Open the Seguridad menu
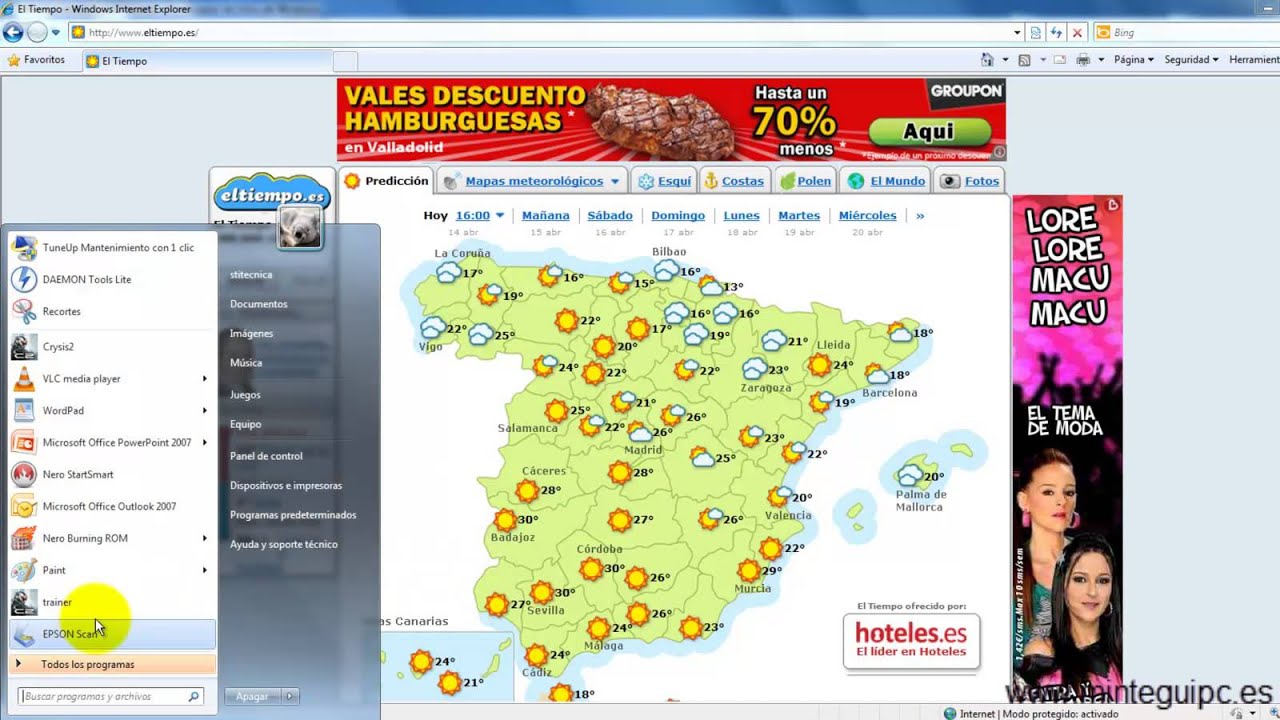 (1191, 60)
